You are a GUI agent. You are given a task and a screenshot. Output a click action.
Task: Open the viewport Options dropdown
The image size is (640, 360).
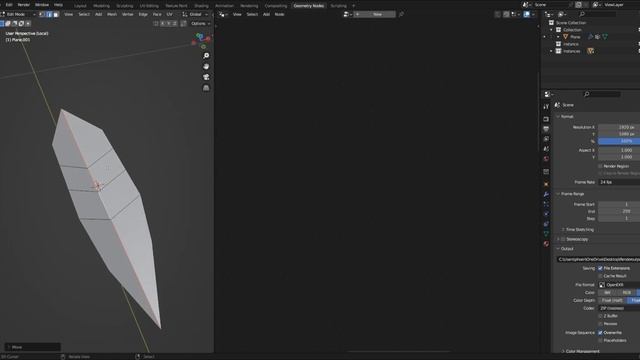[200, 24]
